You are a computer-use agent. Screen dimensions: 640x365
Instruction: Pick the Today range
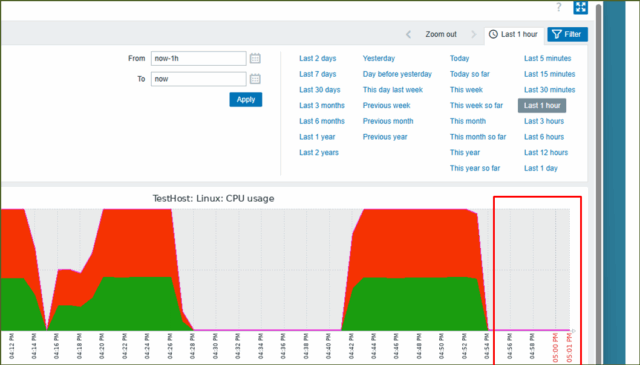coord(460,58)
